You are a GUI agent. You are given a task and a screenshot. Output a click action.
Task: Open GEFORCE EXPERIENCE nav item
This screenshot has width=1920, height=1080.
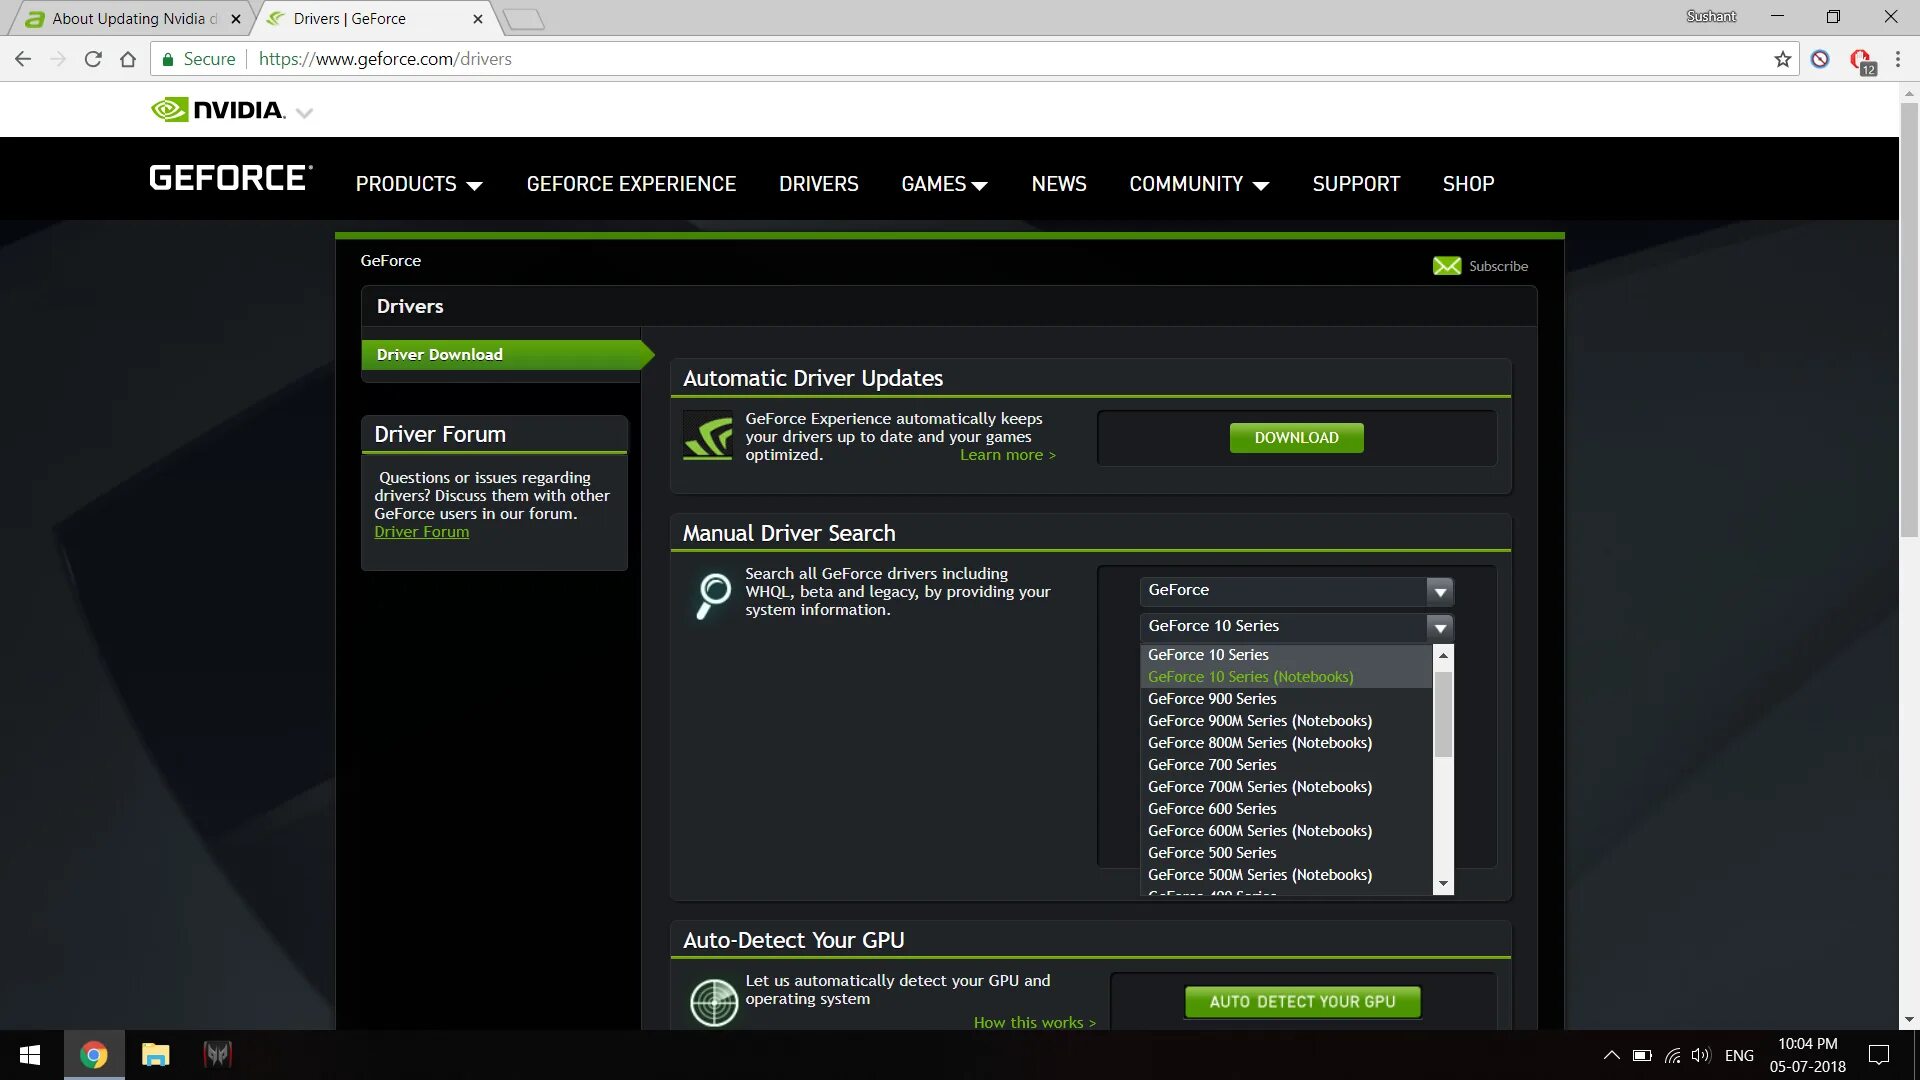(x=631, y=184)
